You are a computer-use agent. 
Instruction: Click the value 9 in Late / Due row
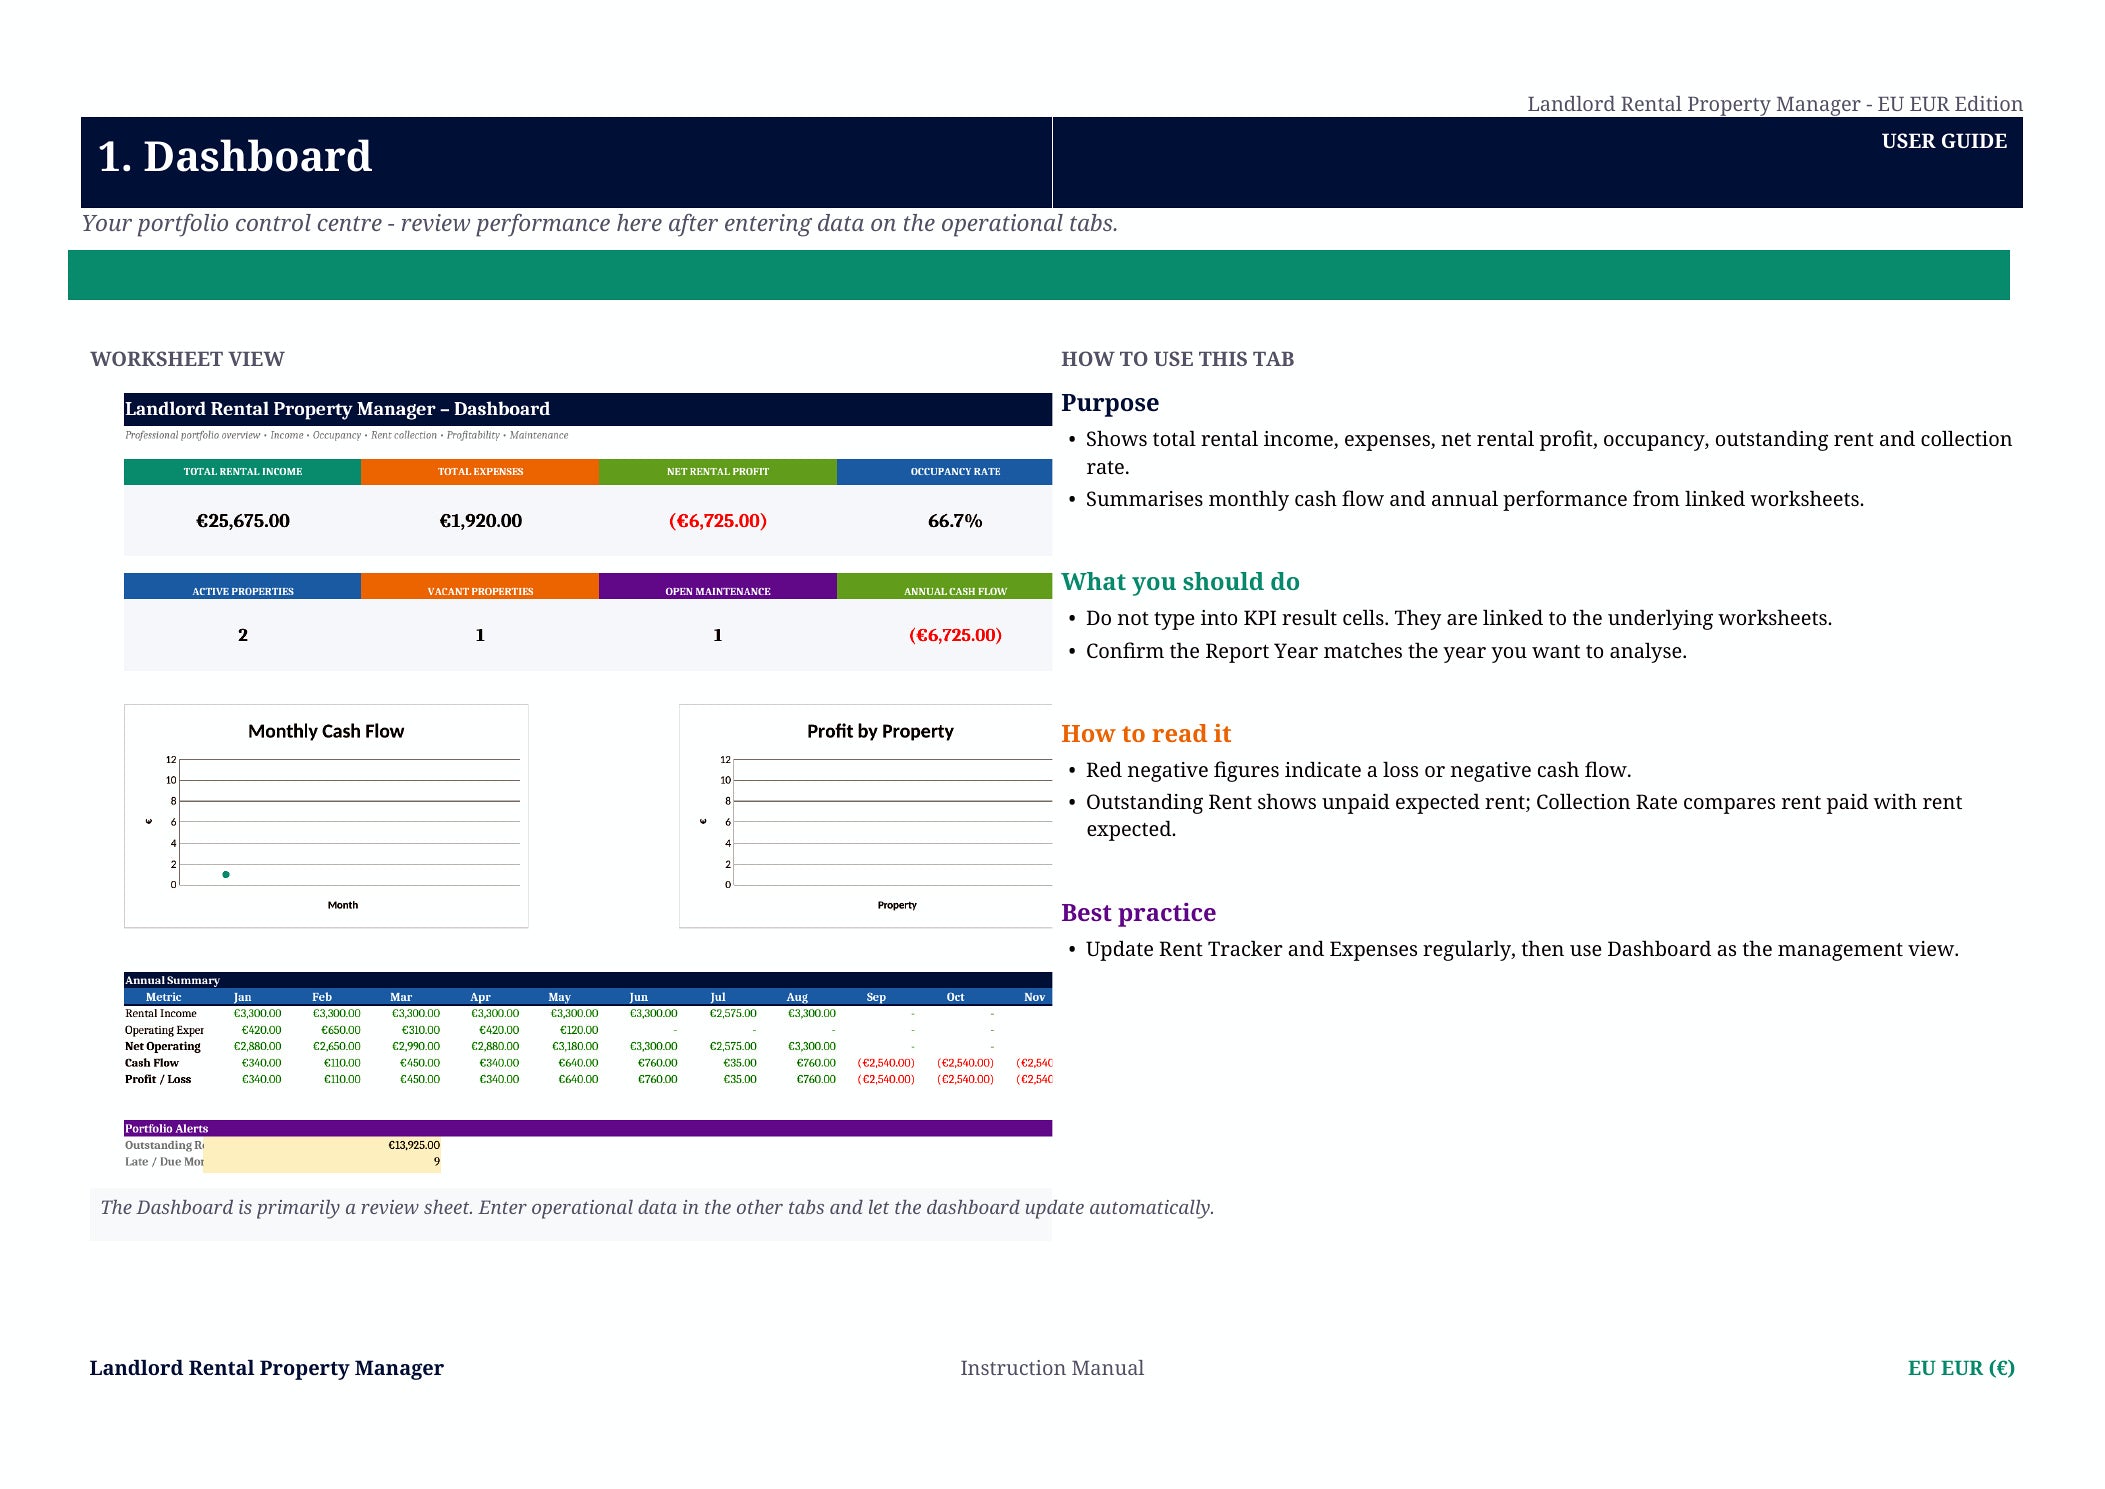point(437,1162)
